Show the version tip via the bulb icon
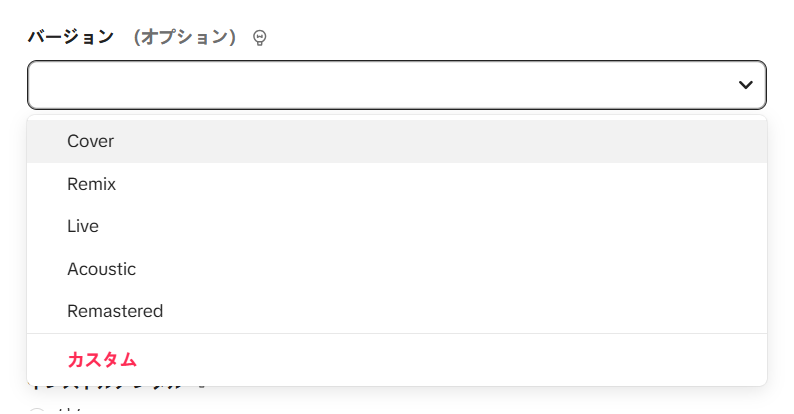 pos(260,38)
